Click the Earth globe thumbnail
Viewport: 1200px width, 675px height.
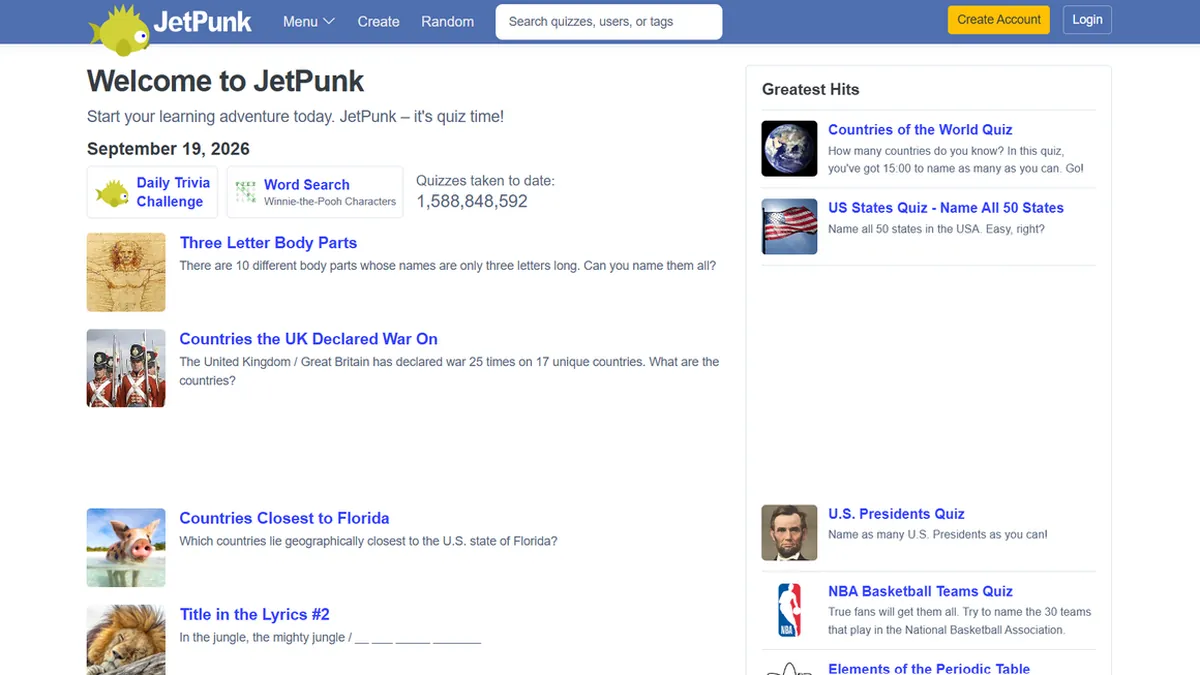click(x=789, y=149)
